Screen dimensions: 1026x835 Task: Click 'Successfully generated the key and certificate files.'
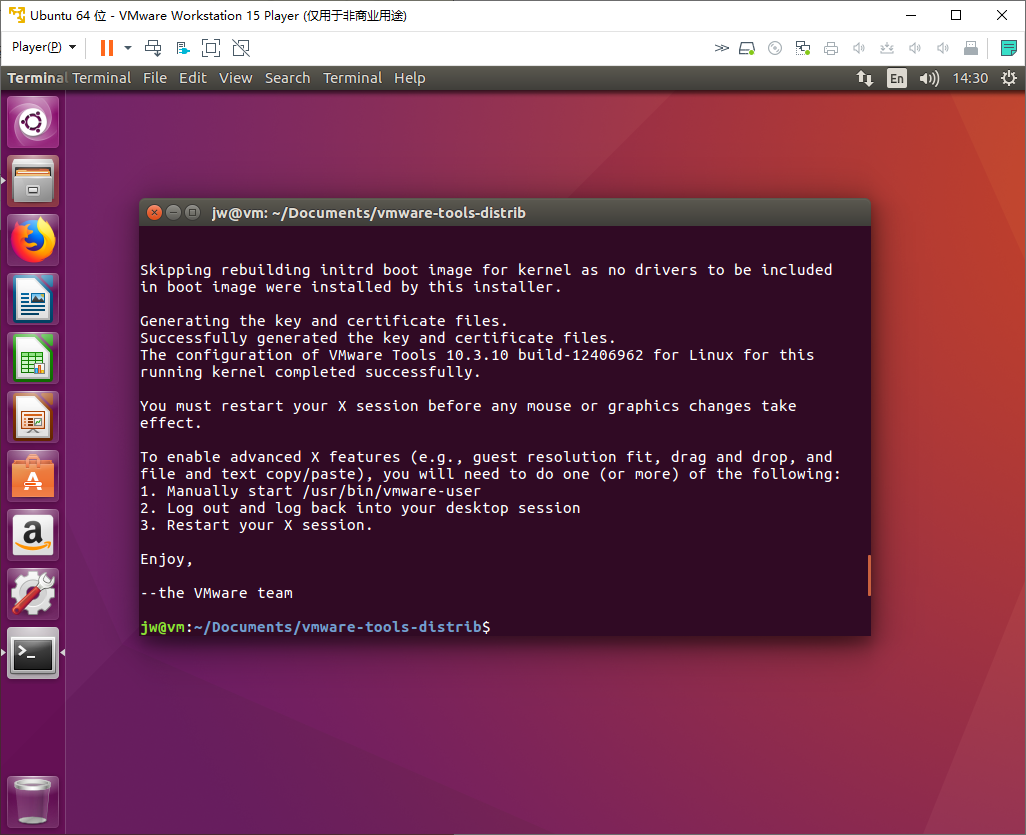[x=378, y=338]
